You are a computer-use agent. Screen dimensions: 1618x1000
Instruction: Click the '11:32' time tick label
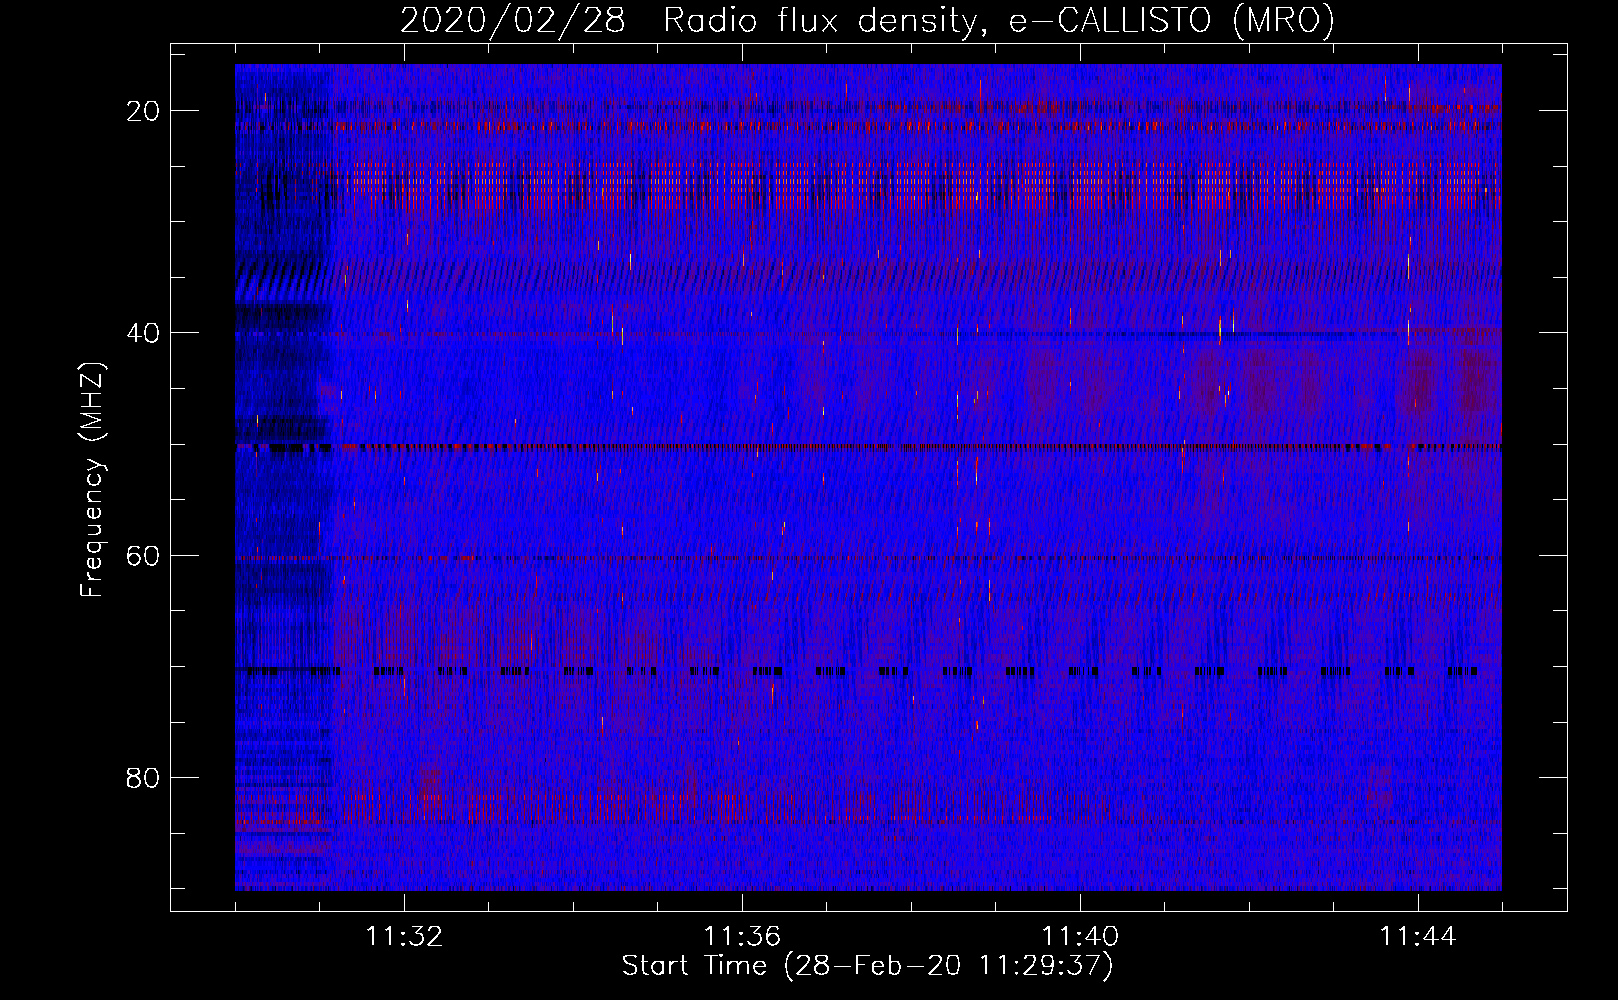pyautogui.click(x=404, y=937)
